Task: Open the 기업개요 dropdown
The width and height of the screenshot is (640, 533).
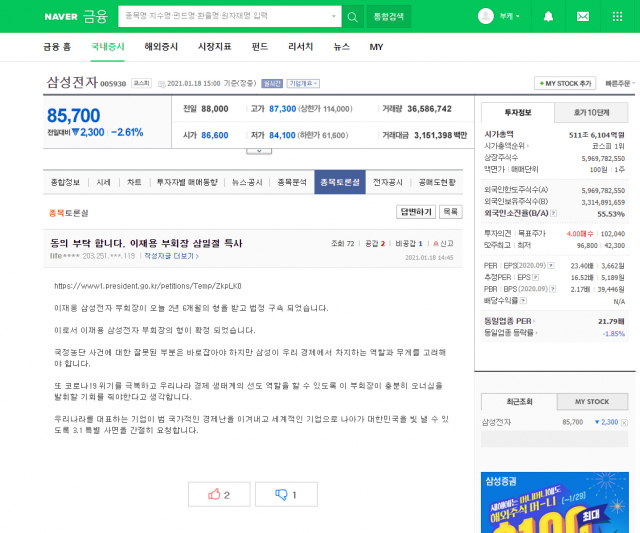Action: pyautogui.click(x=303, y=84)
